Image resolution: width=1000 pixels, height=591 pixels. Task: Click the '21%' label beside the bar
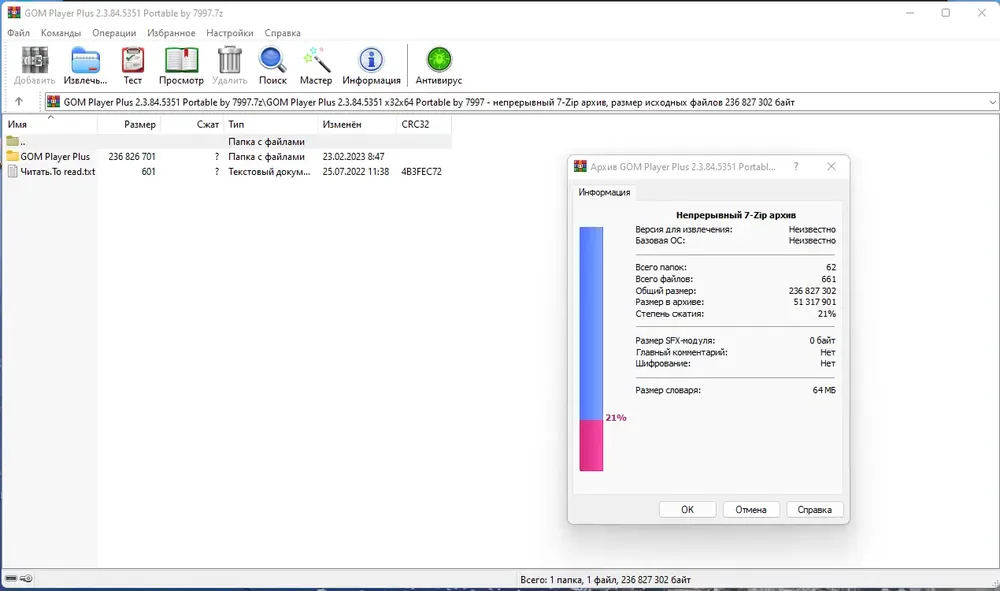click(x=616, y=418)
